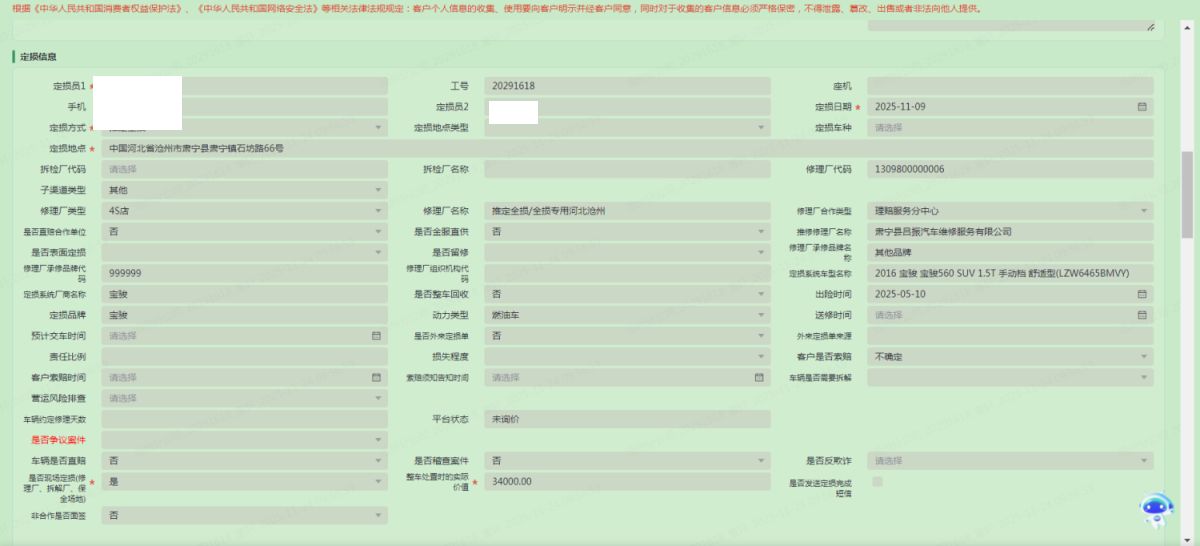
Task: Click the 出险时间 calendar icon
Action: [1141, 295]
